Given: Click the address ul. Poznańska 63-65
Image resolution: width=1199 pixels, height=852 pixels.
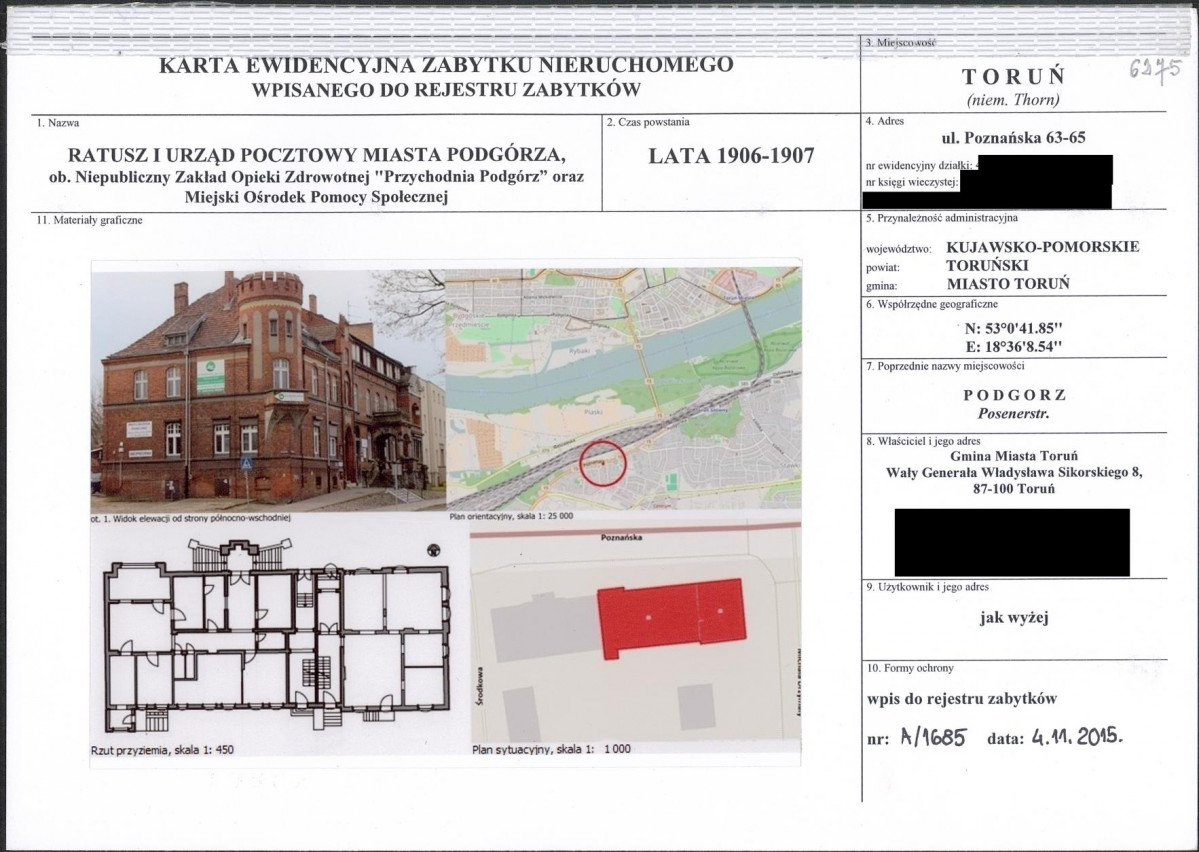Looking at the screenshot, I should [1013, 138].
